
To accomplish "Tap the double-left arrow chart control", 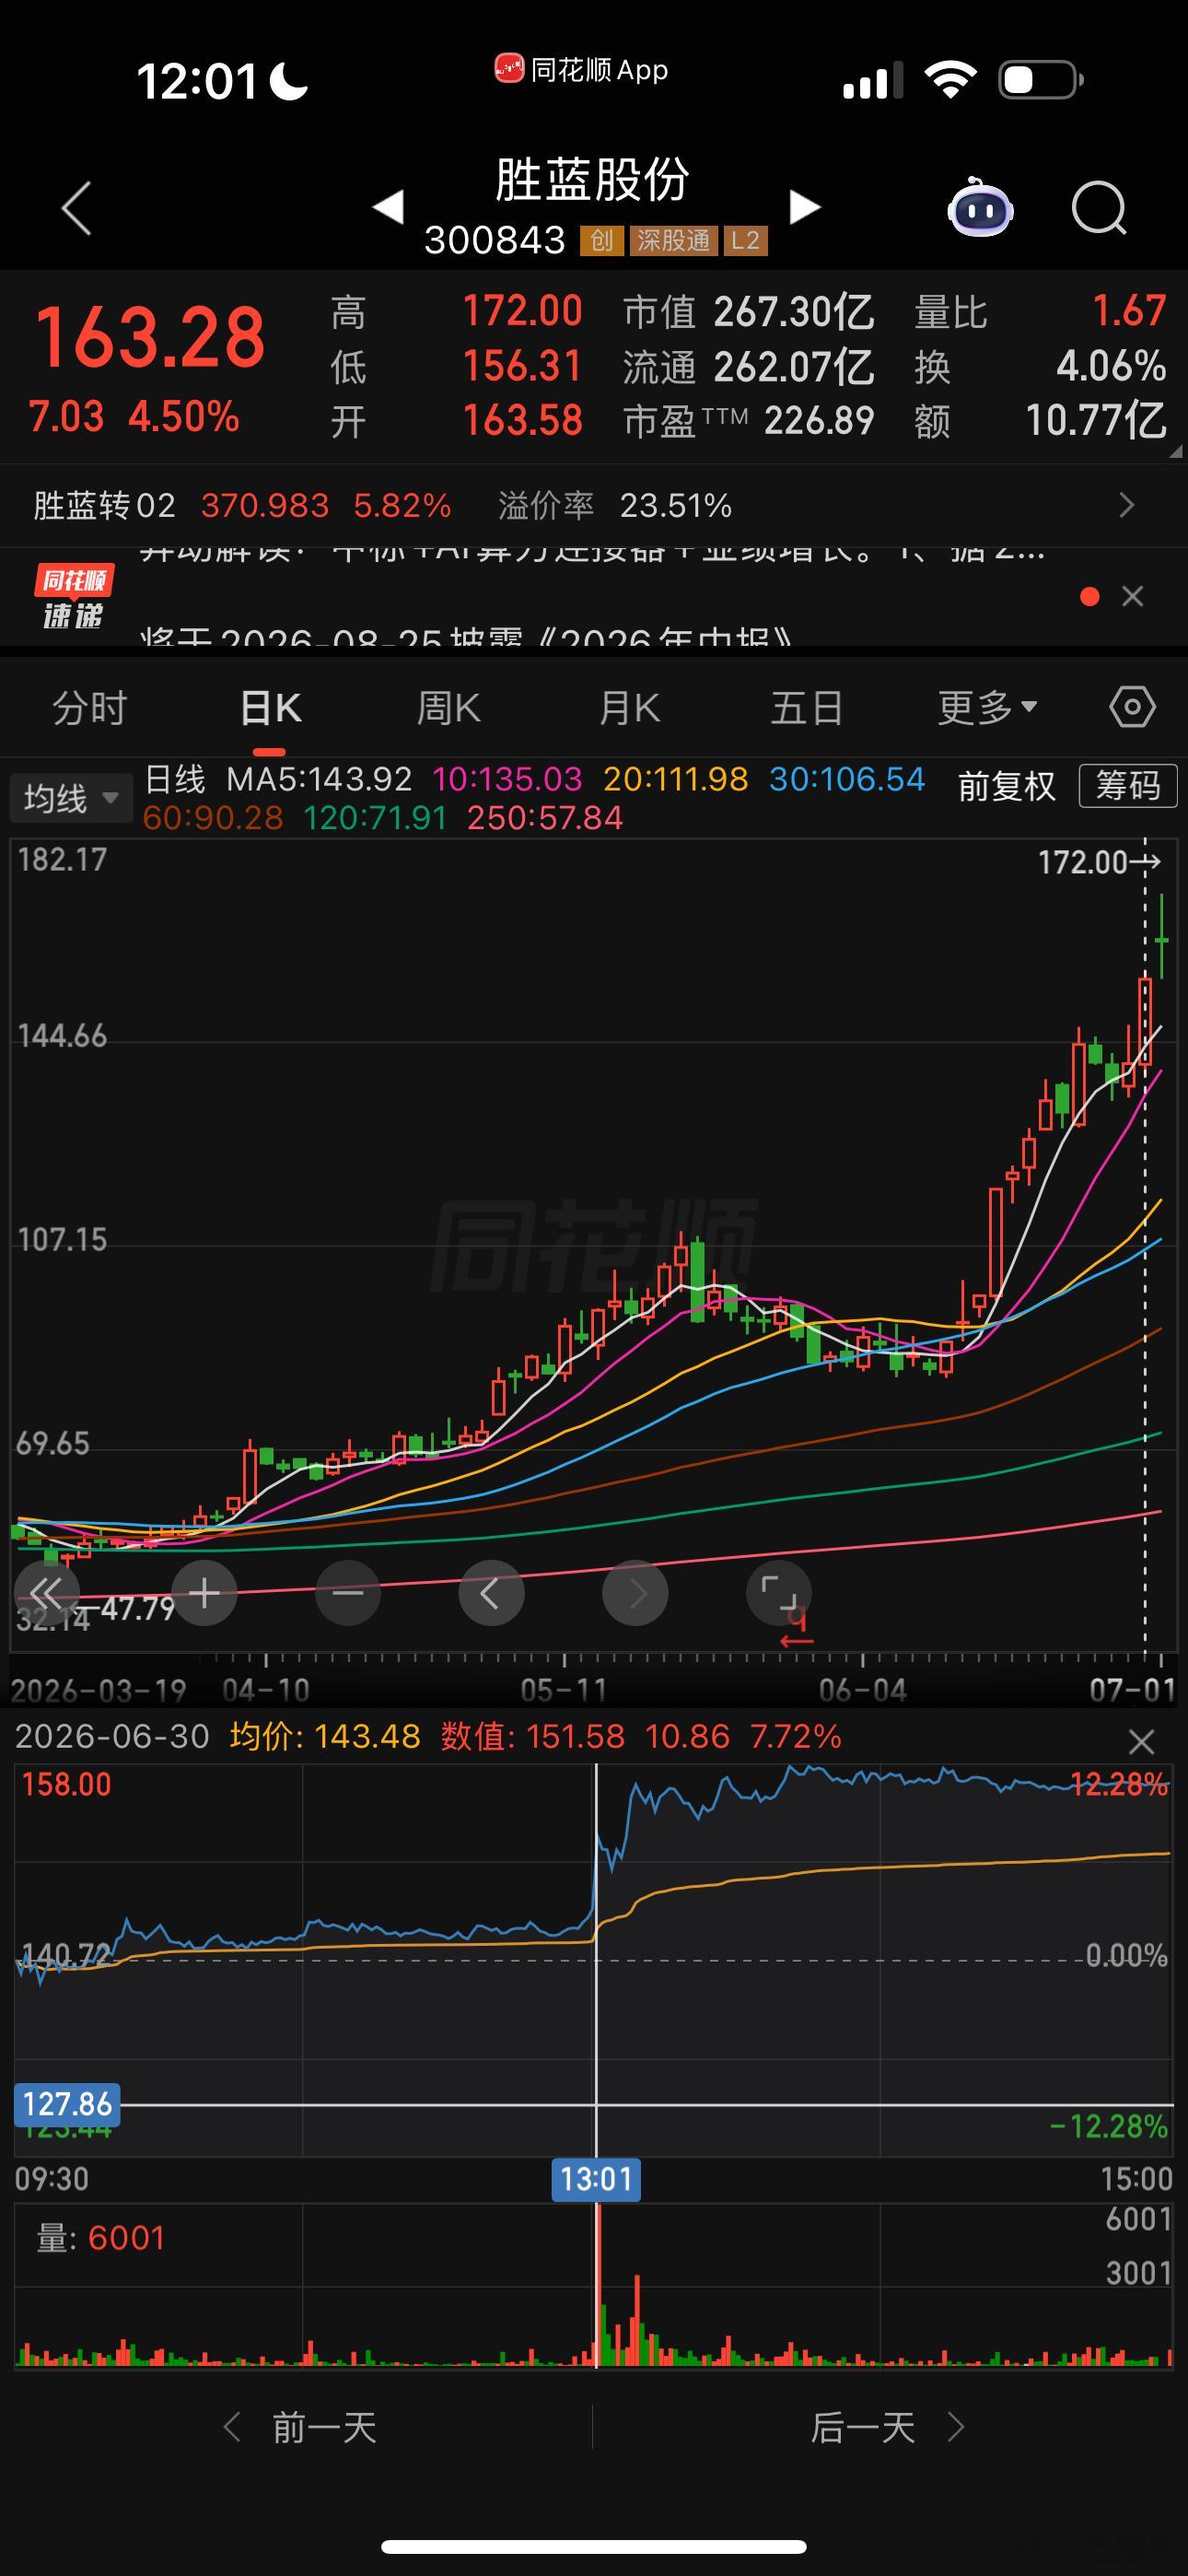I will (45, 1592).
